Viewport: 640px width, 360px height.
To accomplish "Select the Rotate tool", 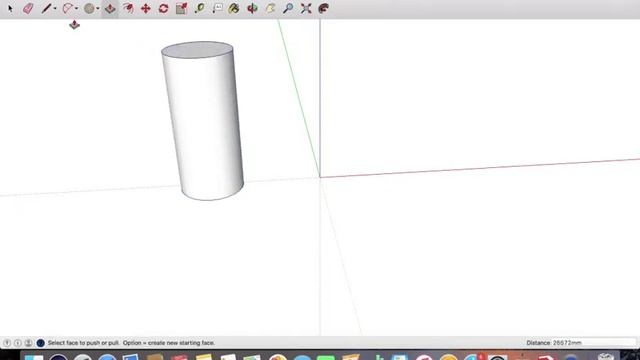I will coord(164,8).
